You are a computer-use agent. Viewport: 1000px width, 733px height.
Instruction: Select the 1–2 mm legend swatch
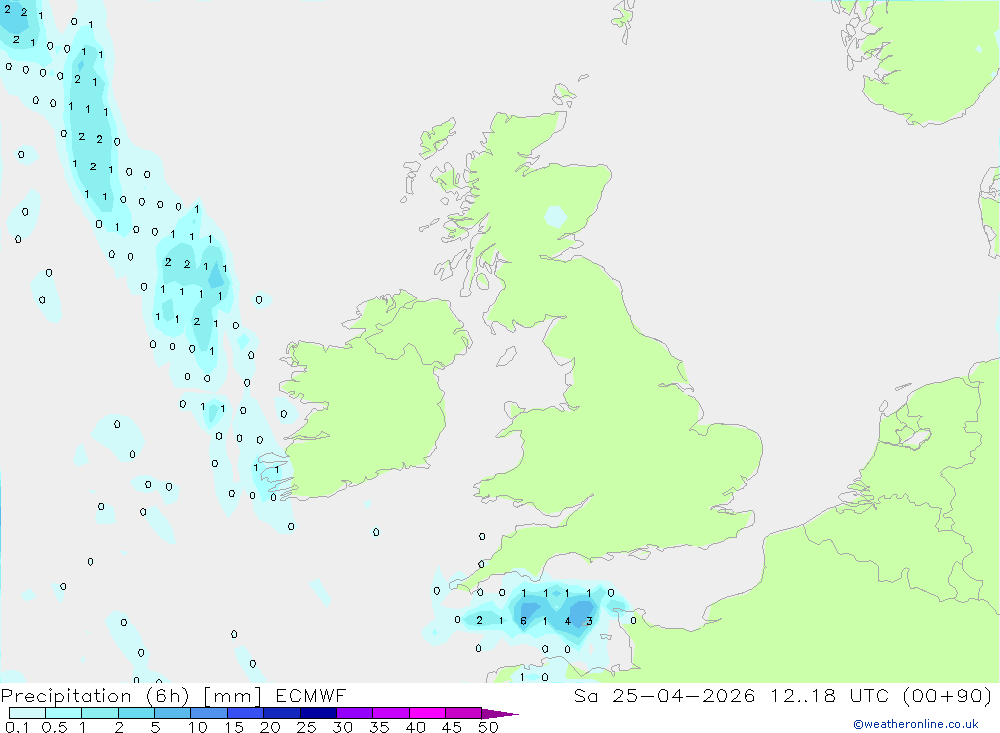(x=100, y=713)
